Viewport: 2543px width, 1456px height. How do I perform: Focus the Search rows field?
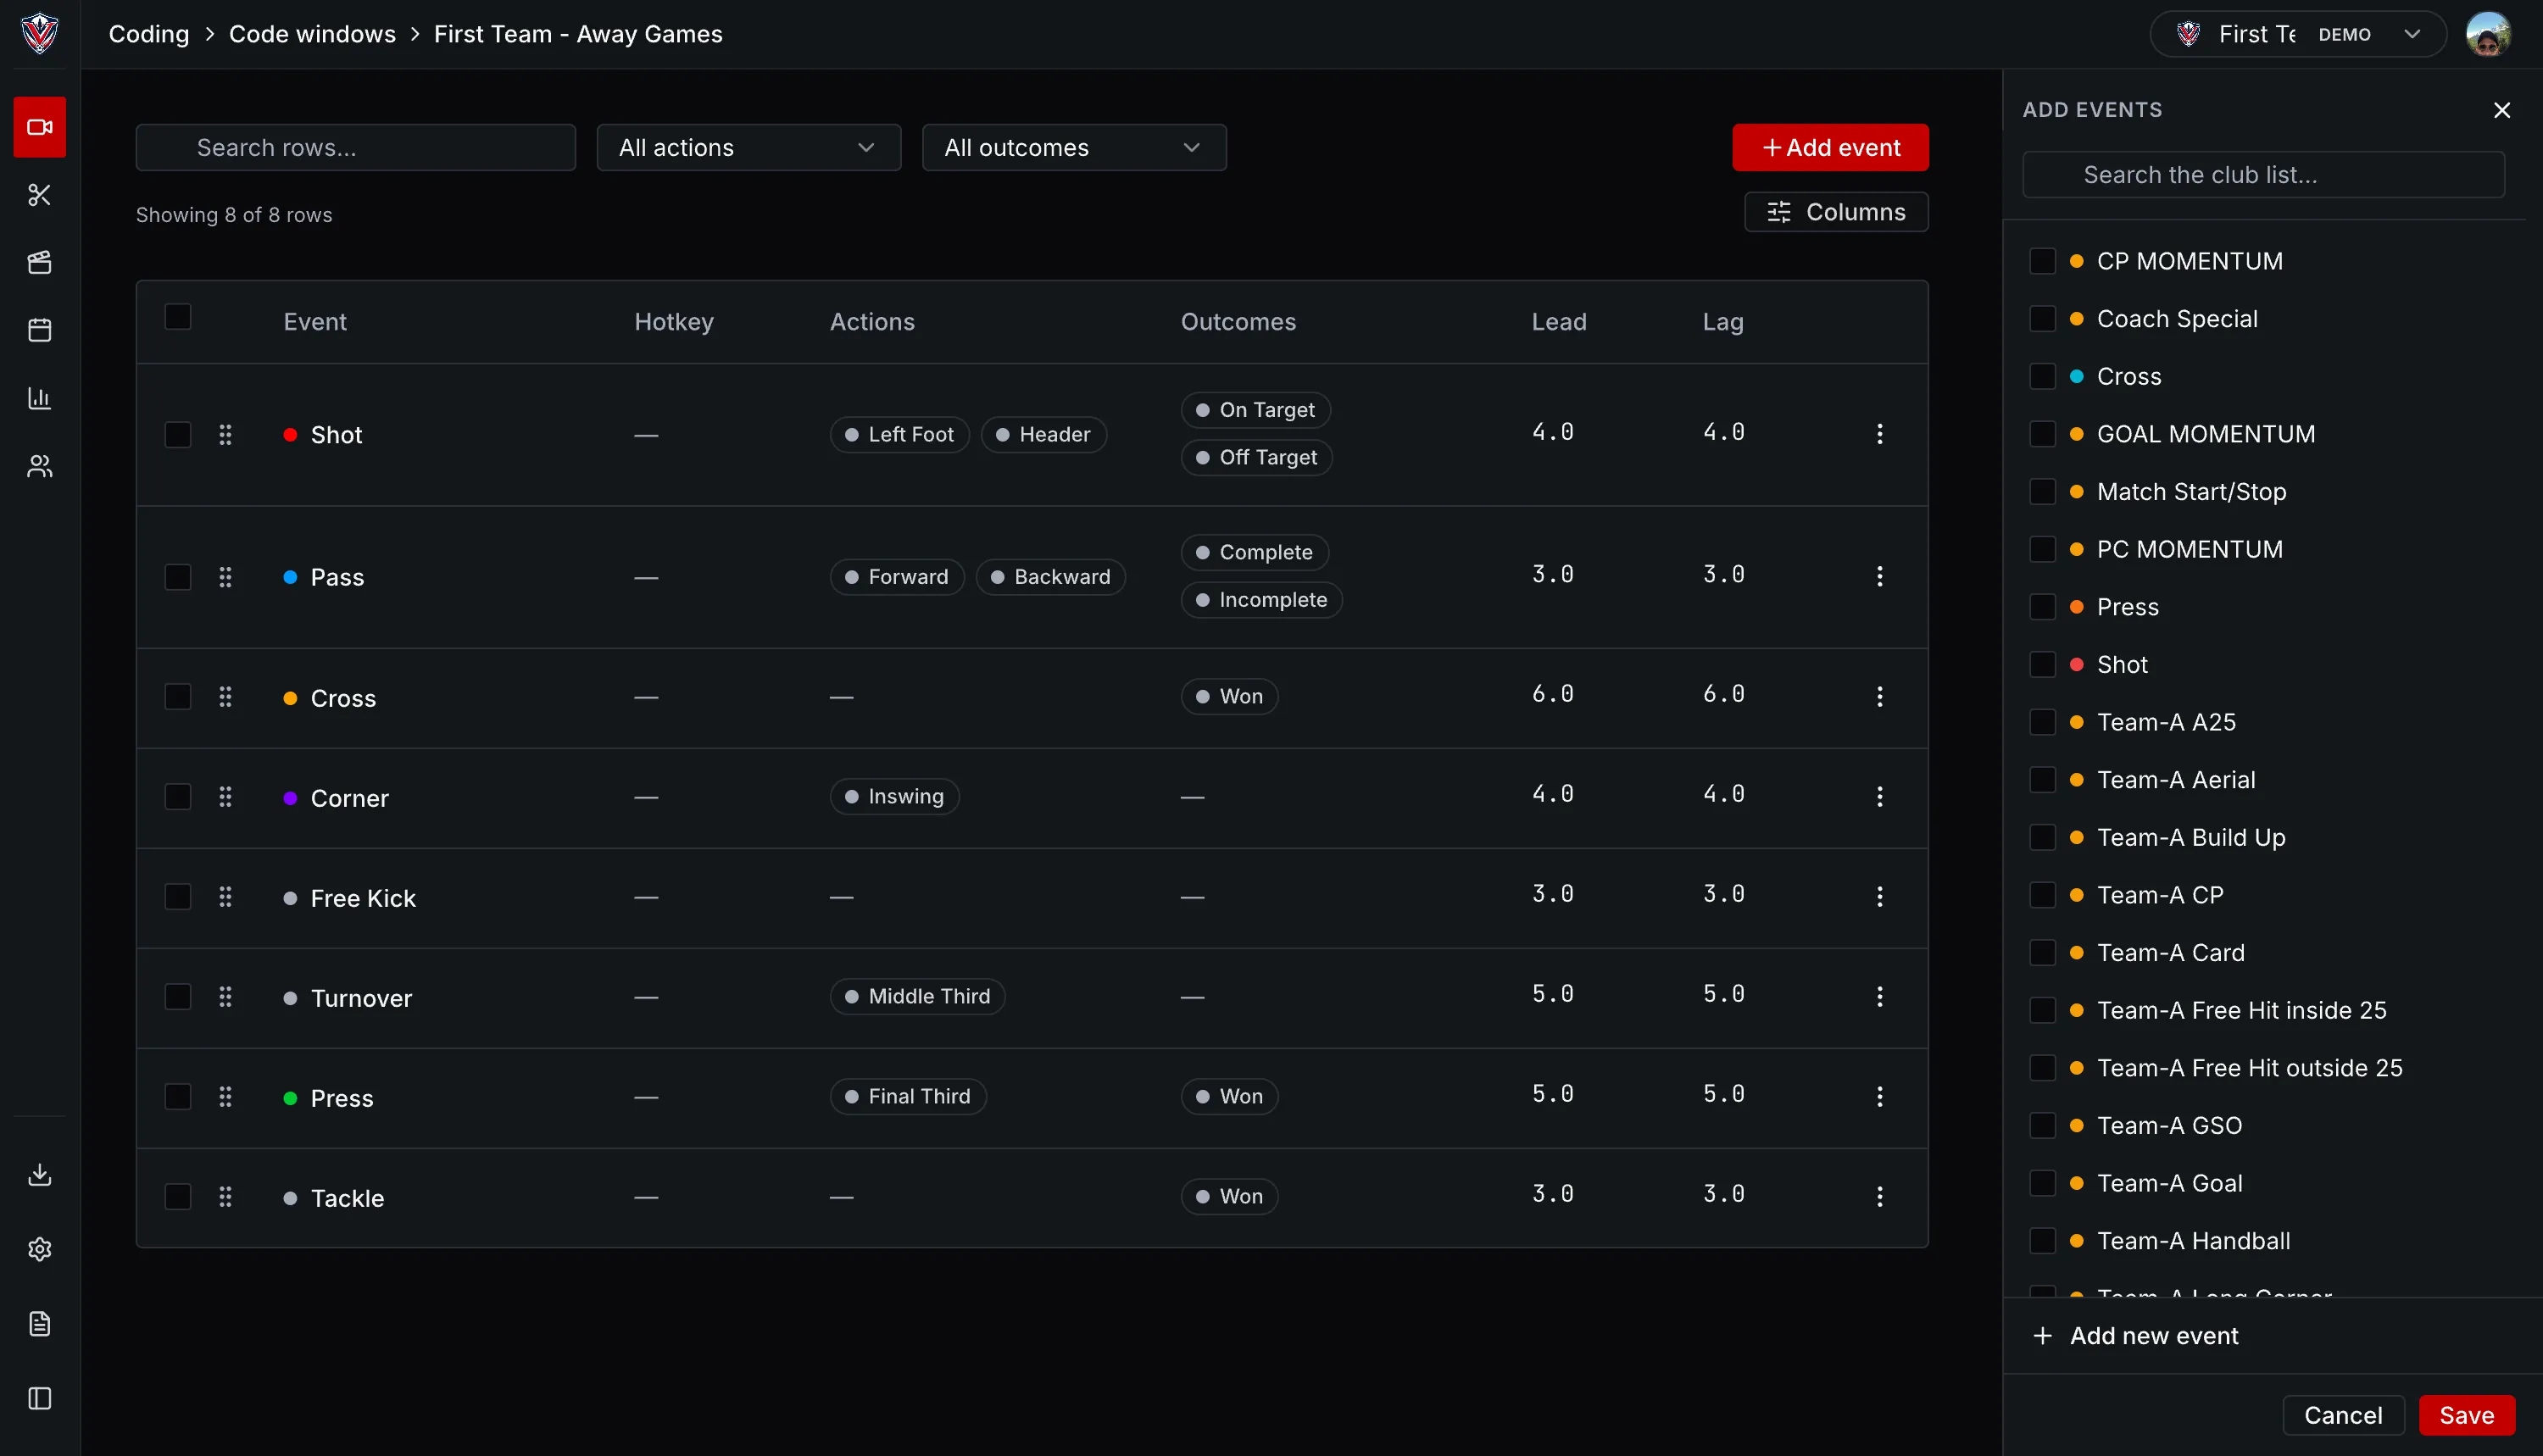pos(356,148)
